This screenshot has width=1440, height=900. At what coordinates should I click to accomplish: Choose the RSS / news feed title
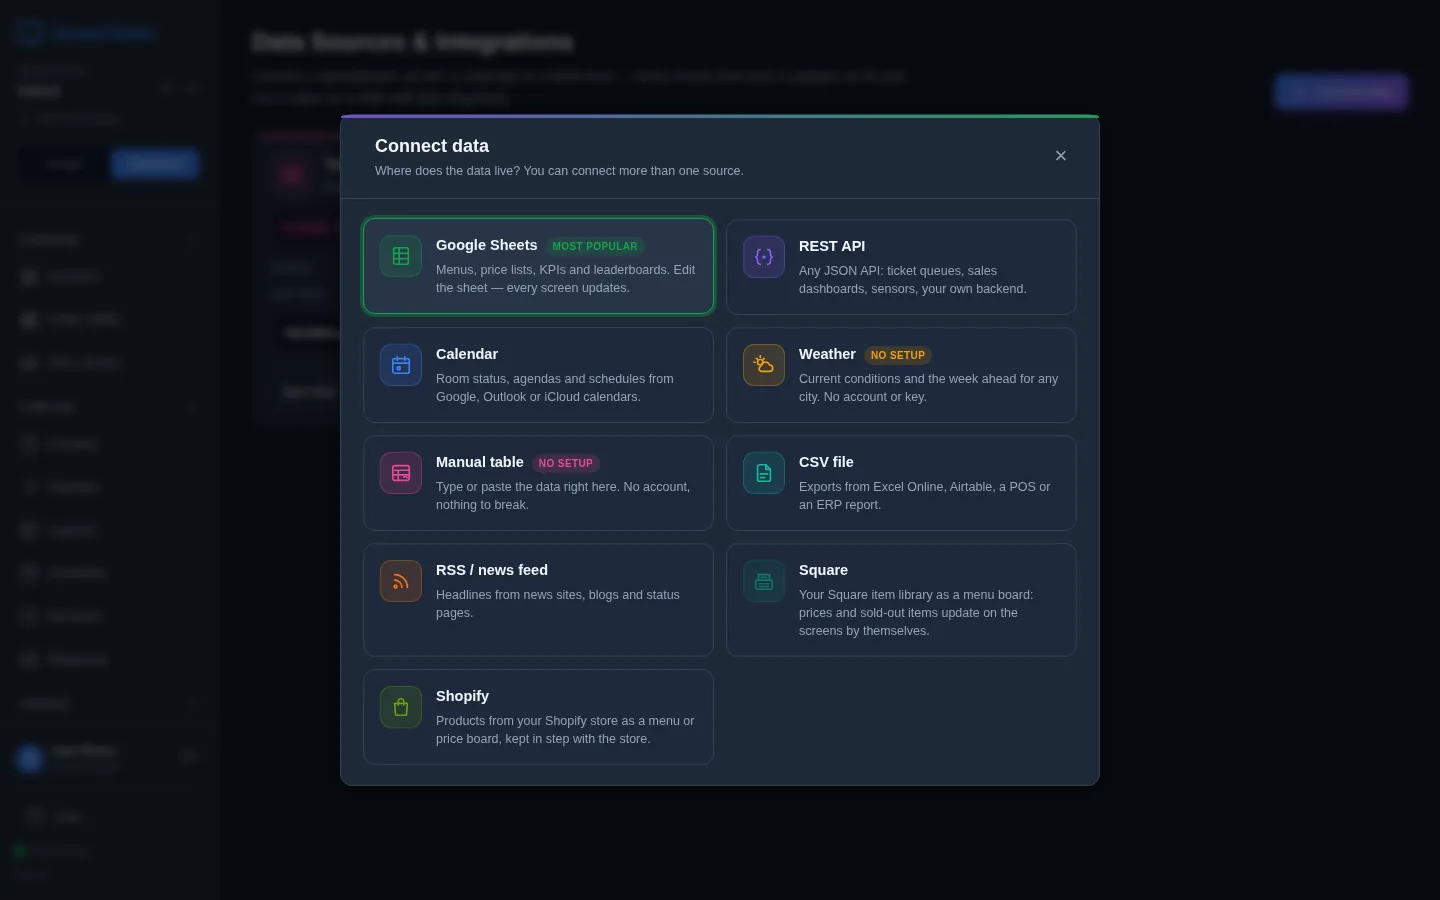click(x=492, y=570)
